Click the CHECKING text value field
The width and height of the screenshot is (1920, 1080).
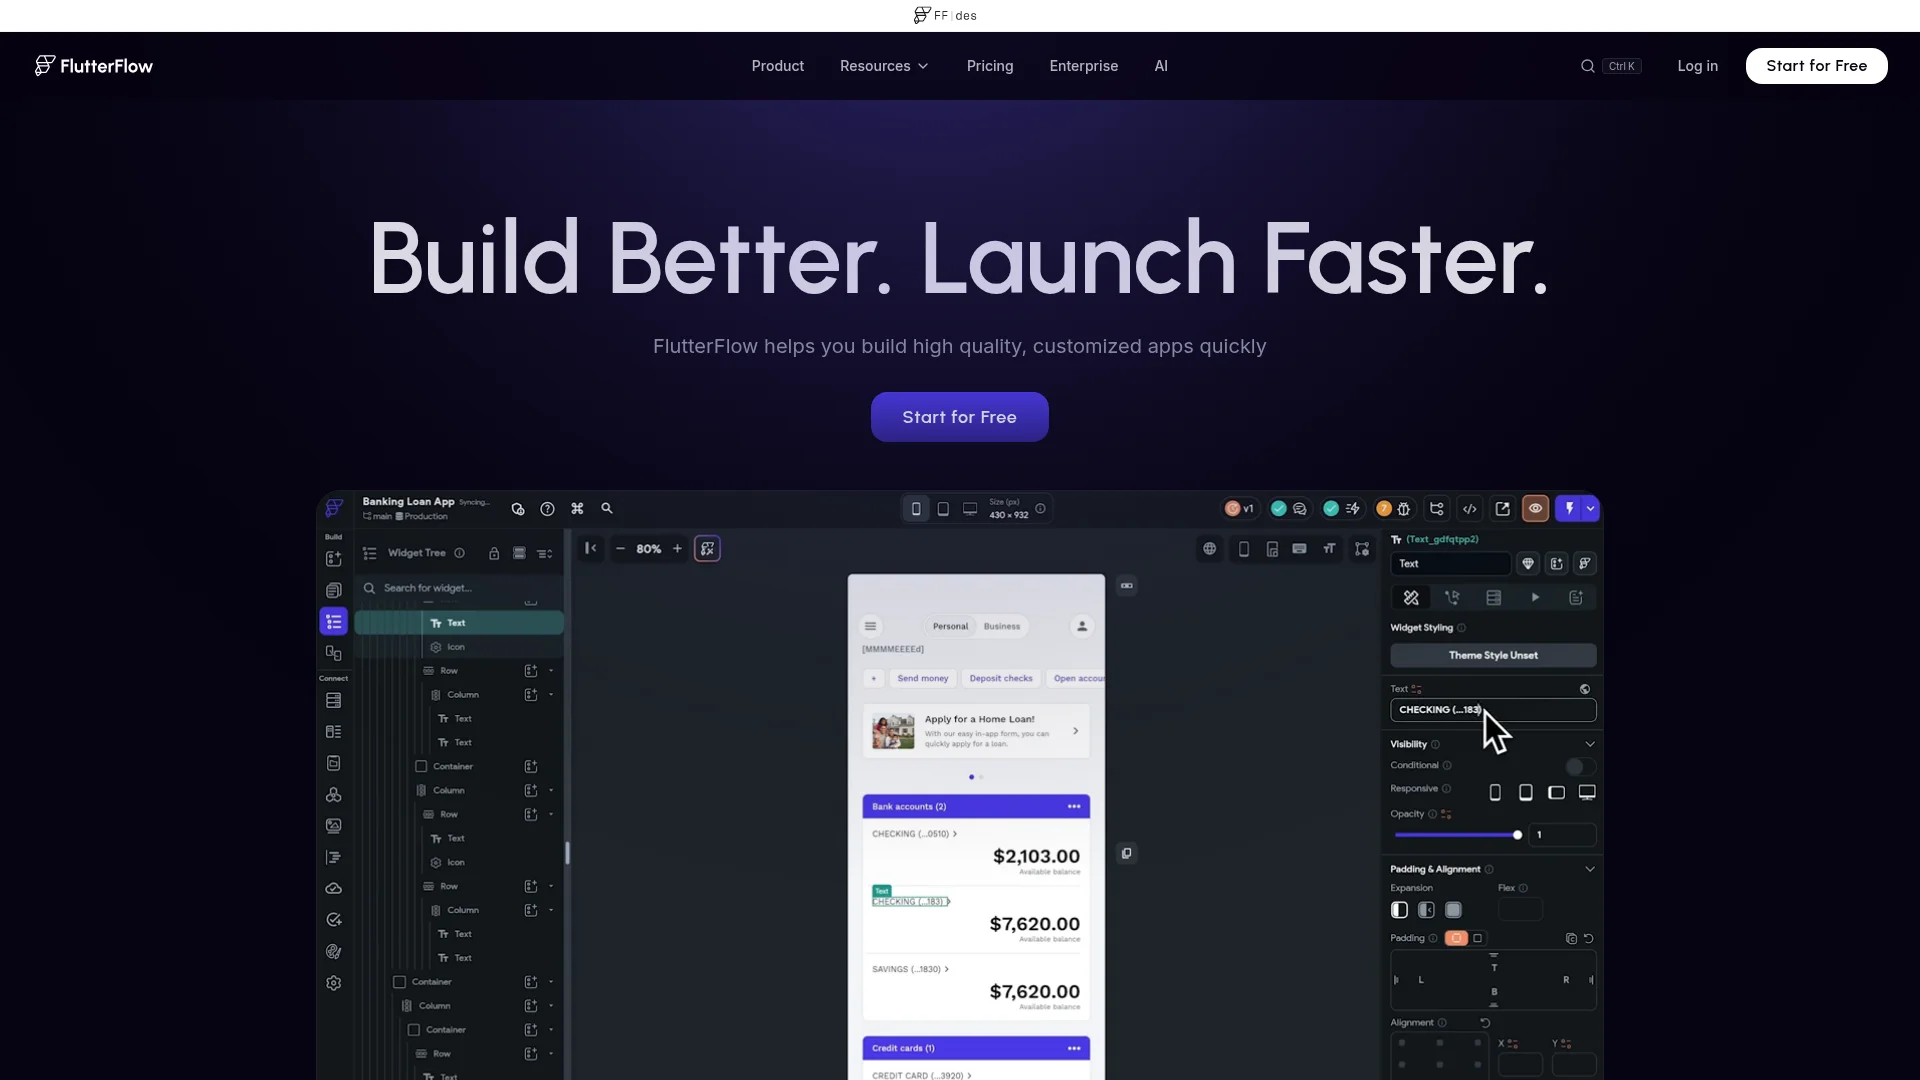coord(1493,710)
